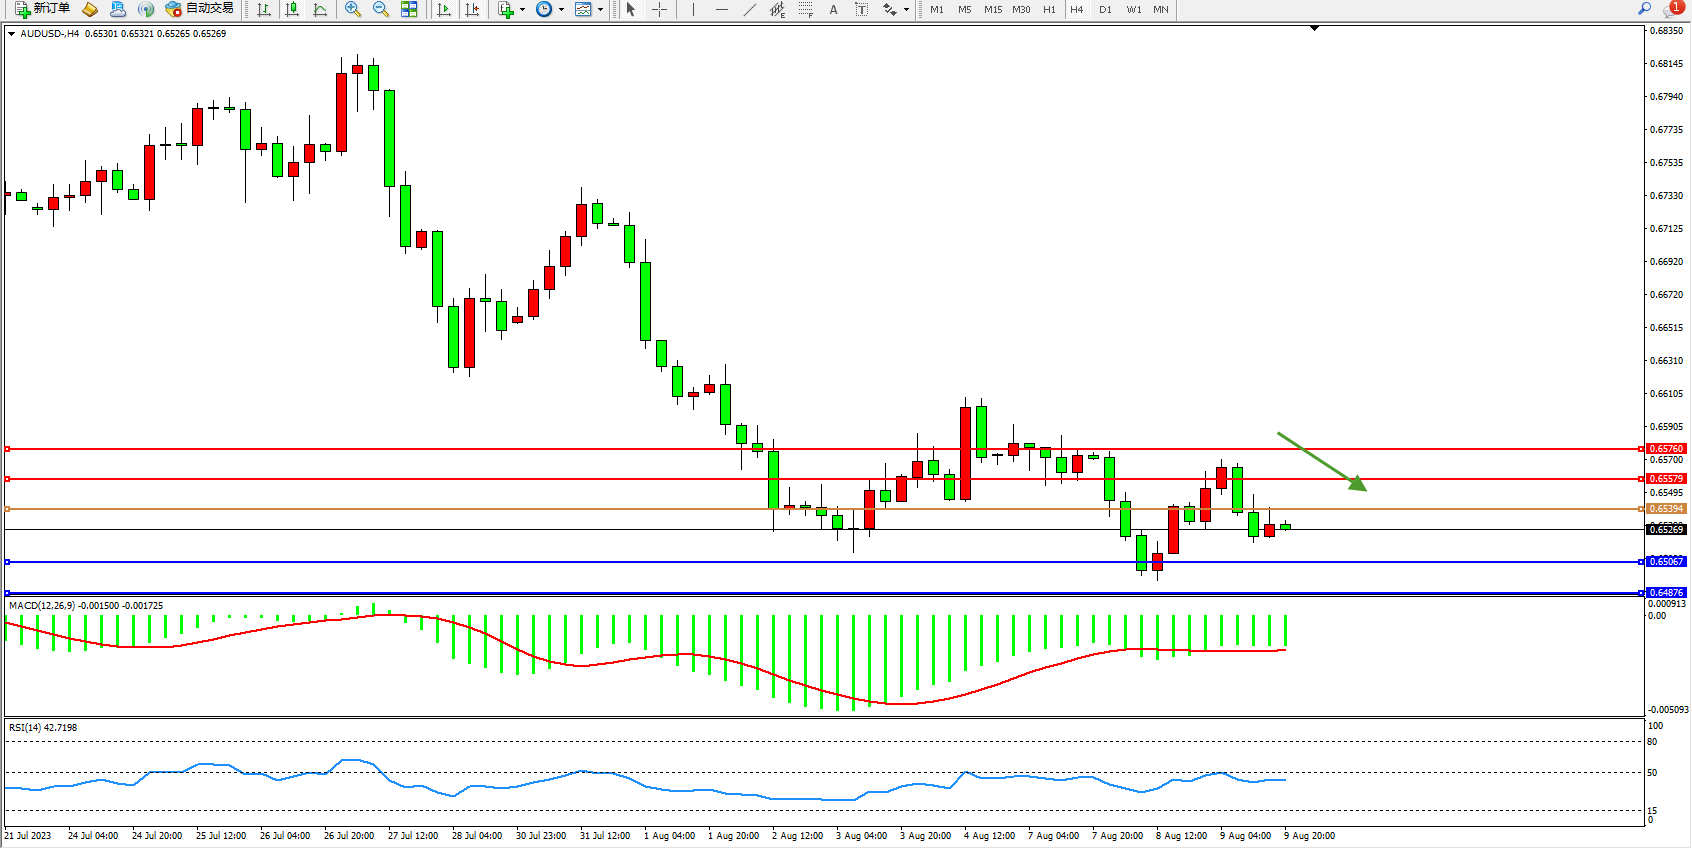Image resolution: width=1692 pixels, height=849 pixels.
Task: Zoom in on the chart
Action: (x=353, y=9)
